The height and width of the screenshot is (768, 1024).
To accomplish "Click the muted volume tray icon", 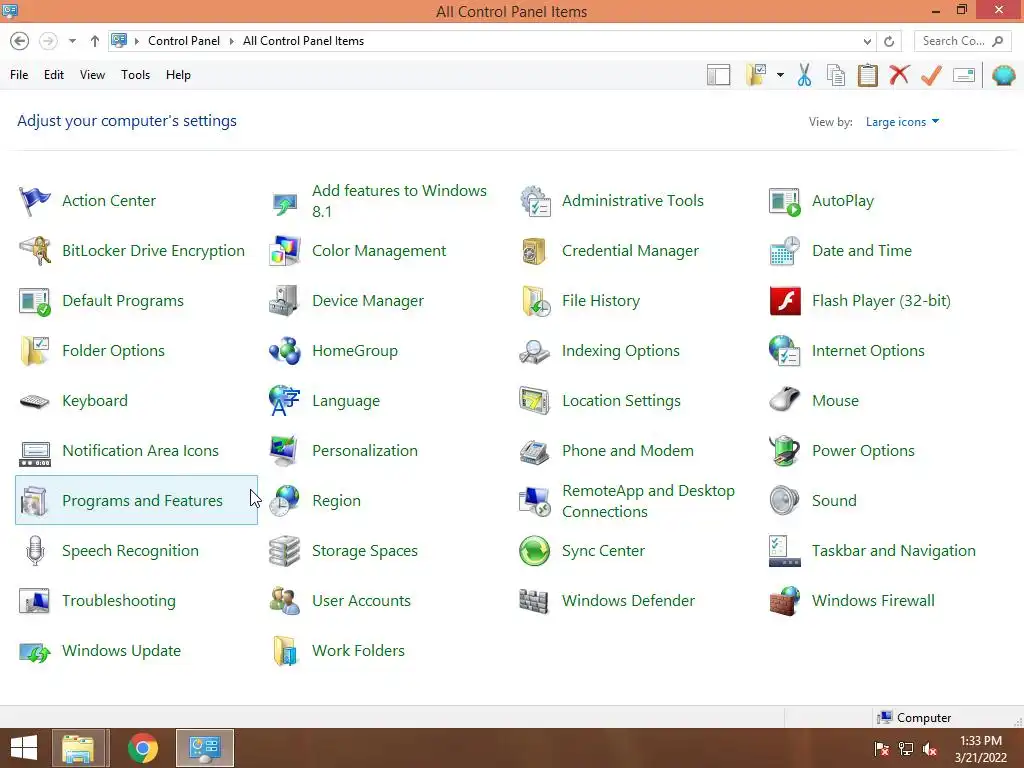I will [930, 749].
